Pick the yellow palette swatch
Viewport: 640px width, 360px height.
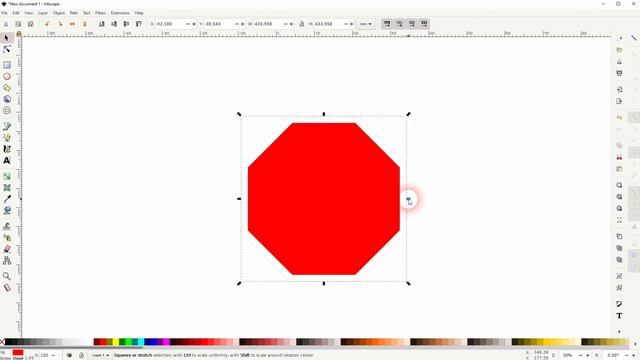(116, 342)
